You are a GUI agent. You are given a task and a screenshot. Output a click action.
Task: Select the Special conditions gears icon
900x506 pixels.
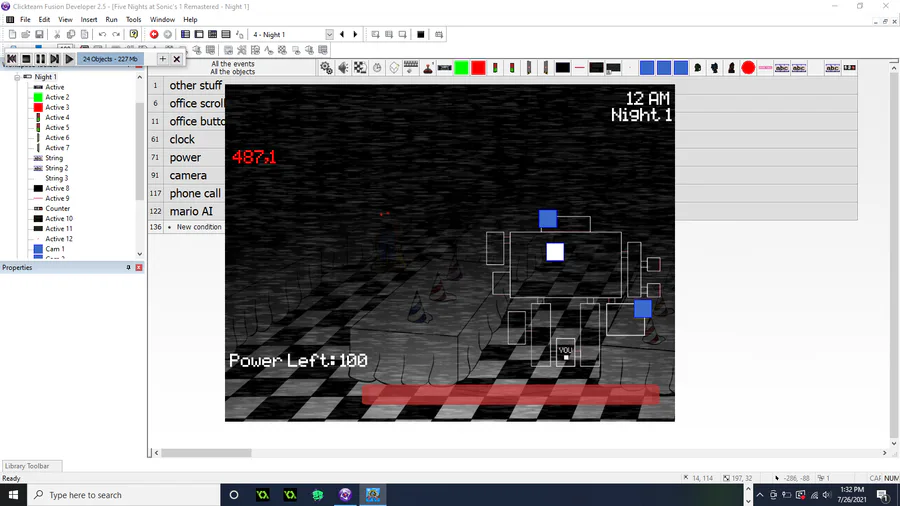pyautogui.click(x=326, y=68)
